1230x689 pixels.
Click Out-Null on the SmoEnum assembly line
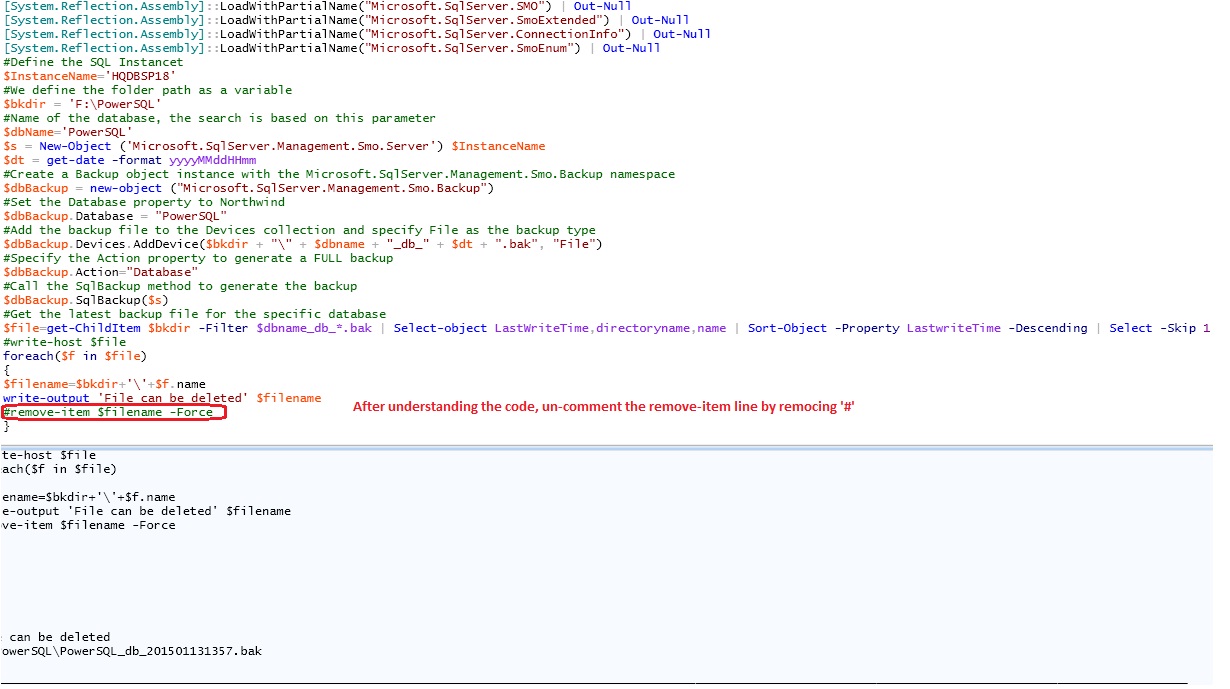tap(631, 47)
